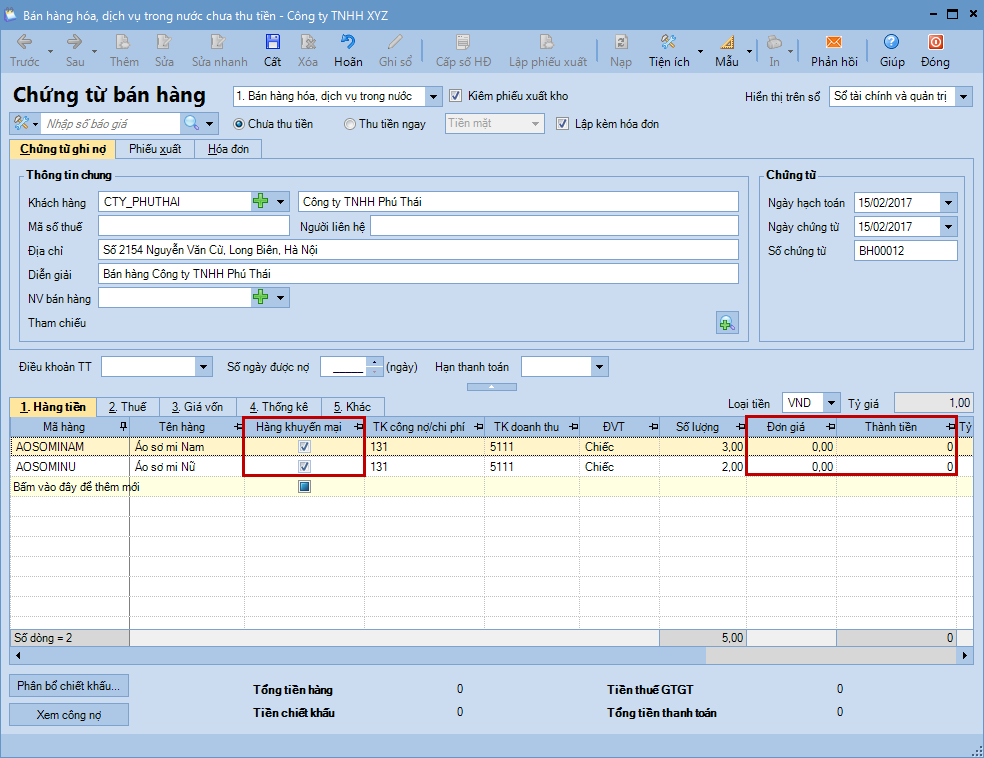Select the Thu tiền ngay radio button
984x758 pixels.
[x=349, y=124]
